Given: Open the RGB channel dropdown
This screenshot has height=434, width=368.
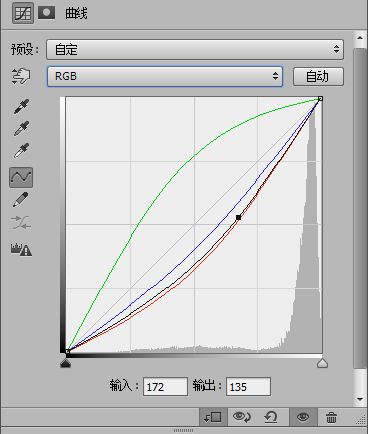Looking at the screenshot, I should (165, 76).
